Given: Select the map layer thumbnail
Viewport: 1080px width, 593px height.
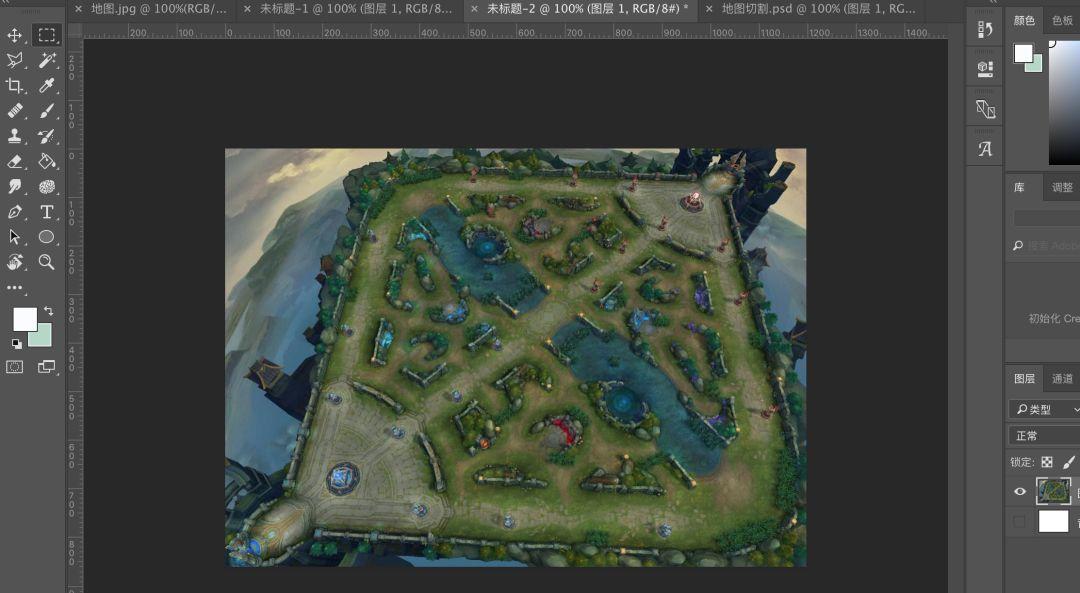Looking at the screenshot, I should point(1053,491).
